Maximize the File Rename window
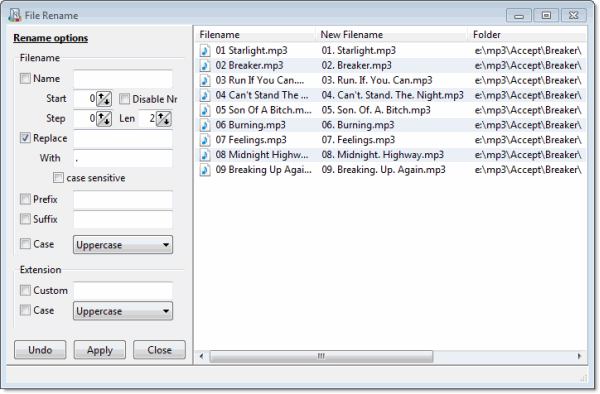Viewport: 600px width, 394px height. click(x=546, y=15)
